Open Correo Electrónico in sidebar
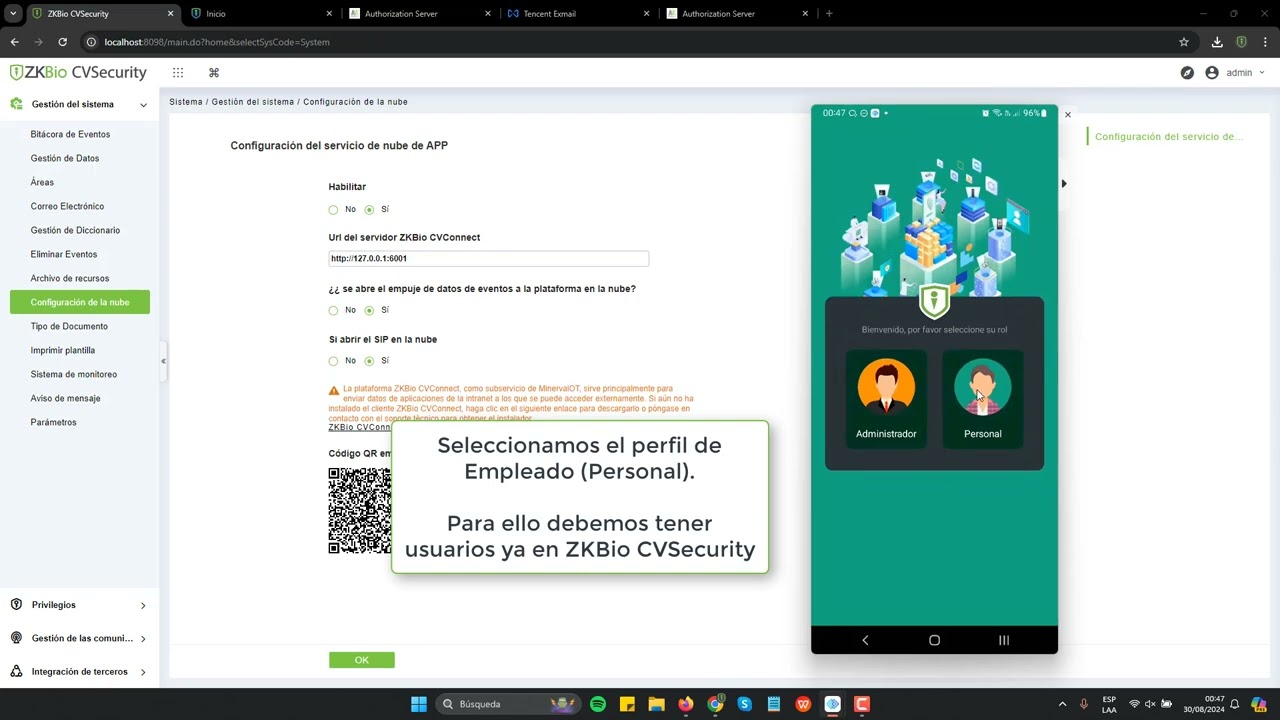Image resolution: width=1280 pixels, height=720 pixels. [x=67, y=206]
